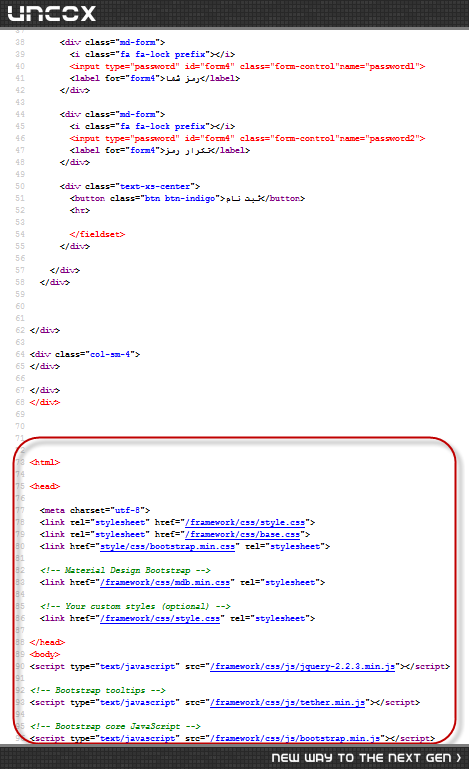Click the arrow chevron in the footer banner
Image resolution: width=469 pixels, height=769 pixels.
(459, 758)
